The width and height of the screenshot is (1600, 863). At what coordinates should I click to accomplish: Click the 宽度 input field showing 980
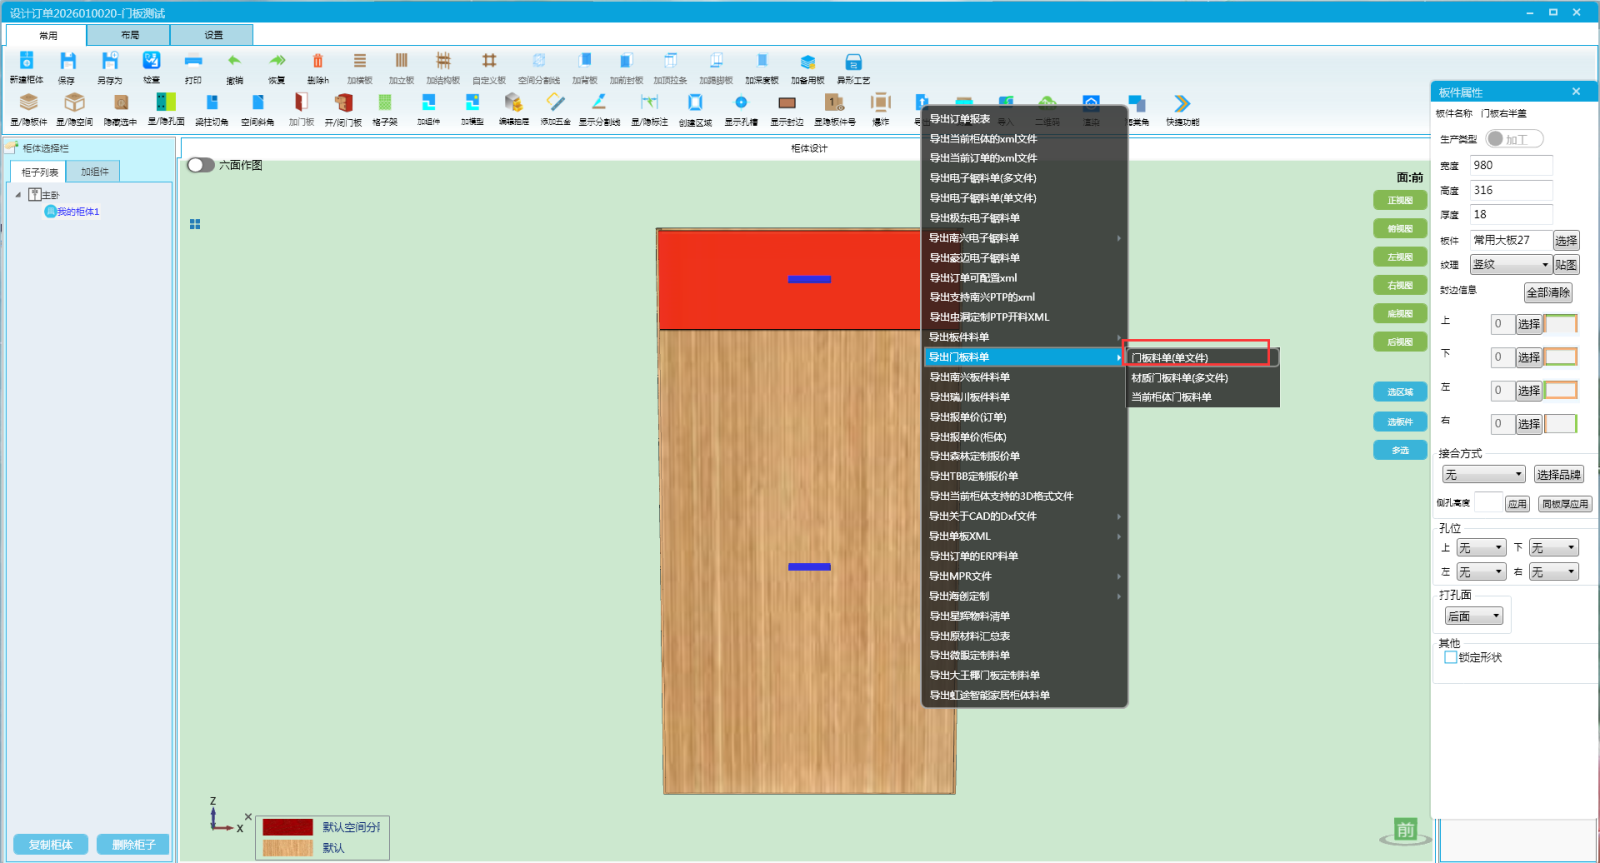[x=1511, y=166]
